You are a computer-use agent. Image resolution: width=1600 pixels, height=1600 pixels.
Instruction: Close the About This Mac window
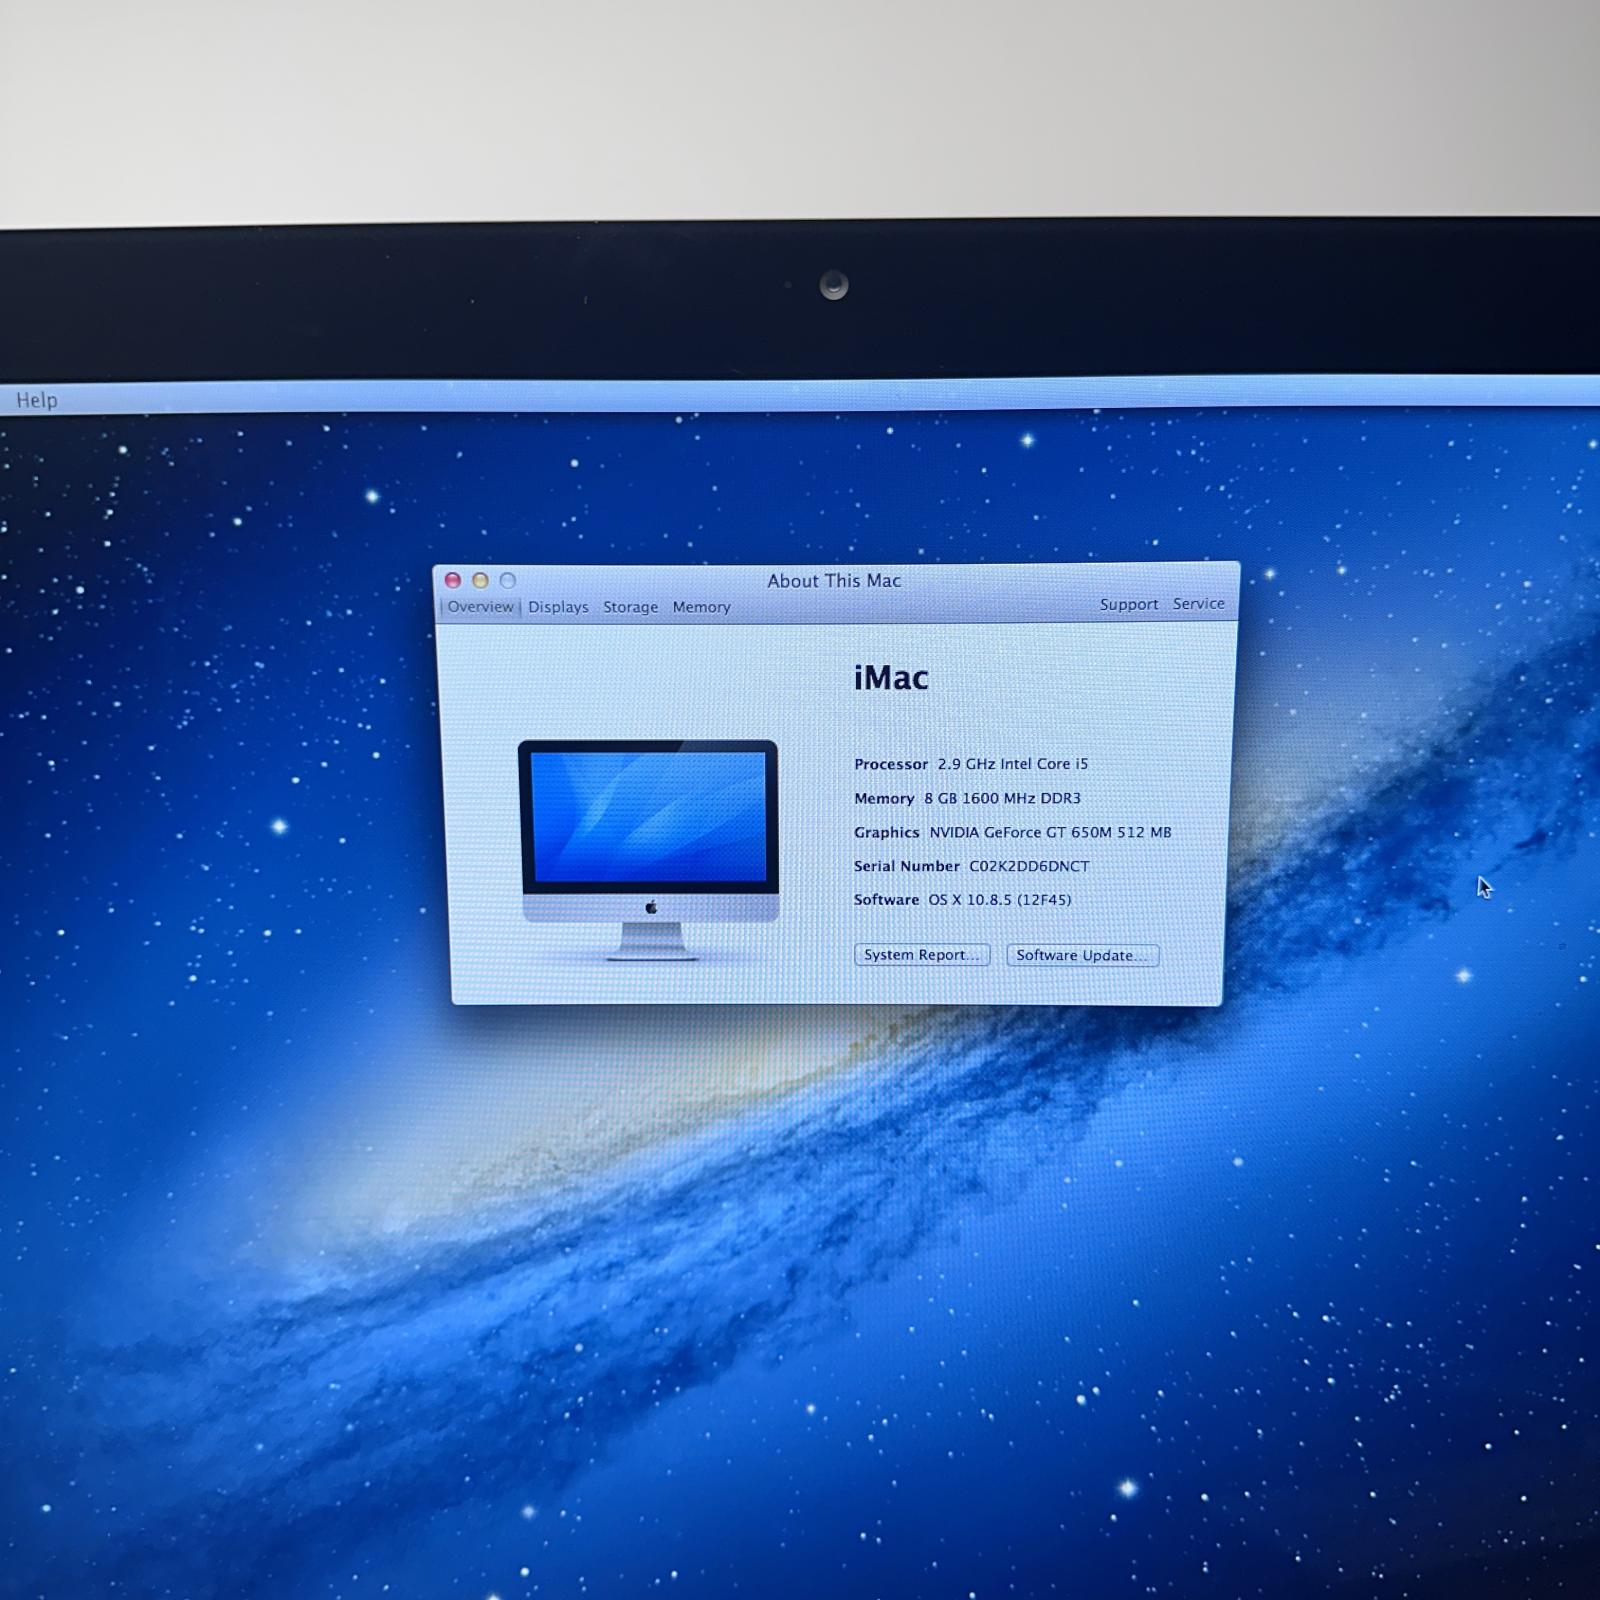[453, 580]
